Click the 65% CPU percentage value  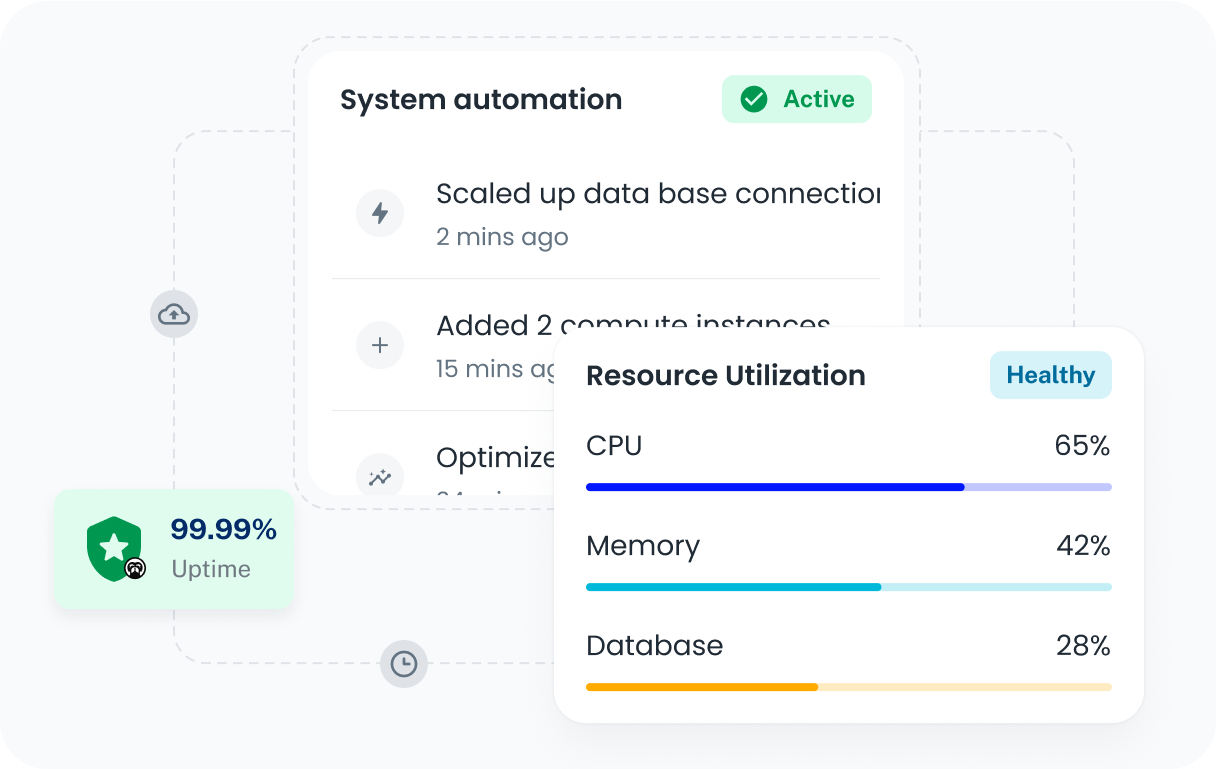click(x=1082, y=446)
